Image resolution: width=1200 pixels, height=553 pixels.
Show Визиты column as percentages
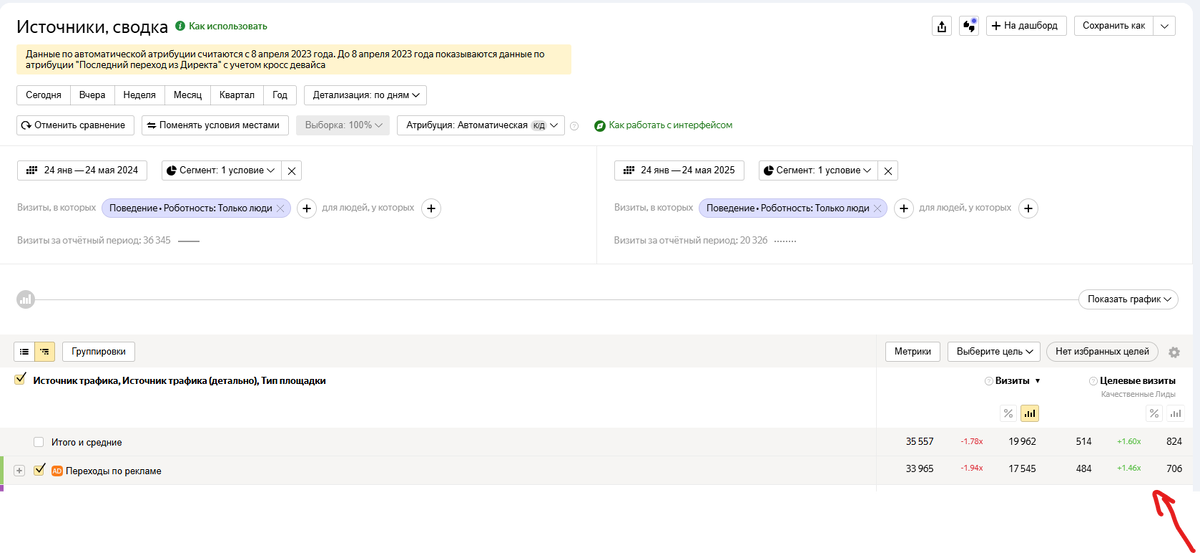point(1008,414)
